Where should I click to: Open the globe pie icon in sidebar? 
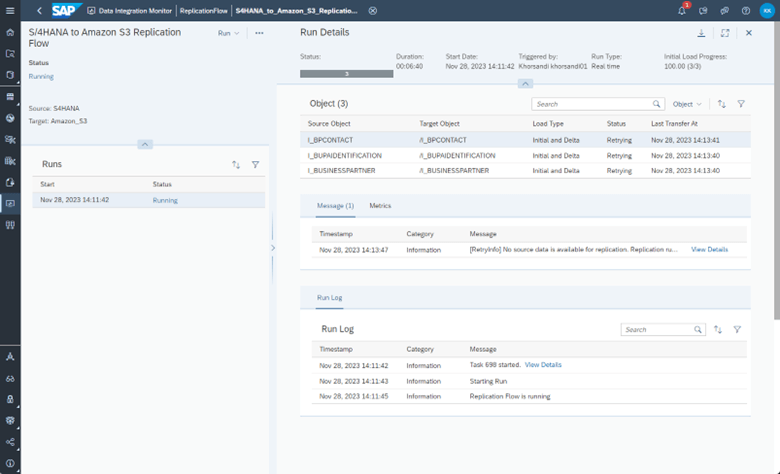[10, 118]
